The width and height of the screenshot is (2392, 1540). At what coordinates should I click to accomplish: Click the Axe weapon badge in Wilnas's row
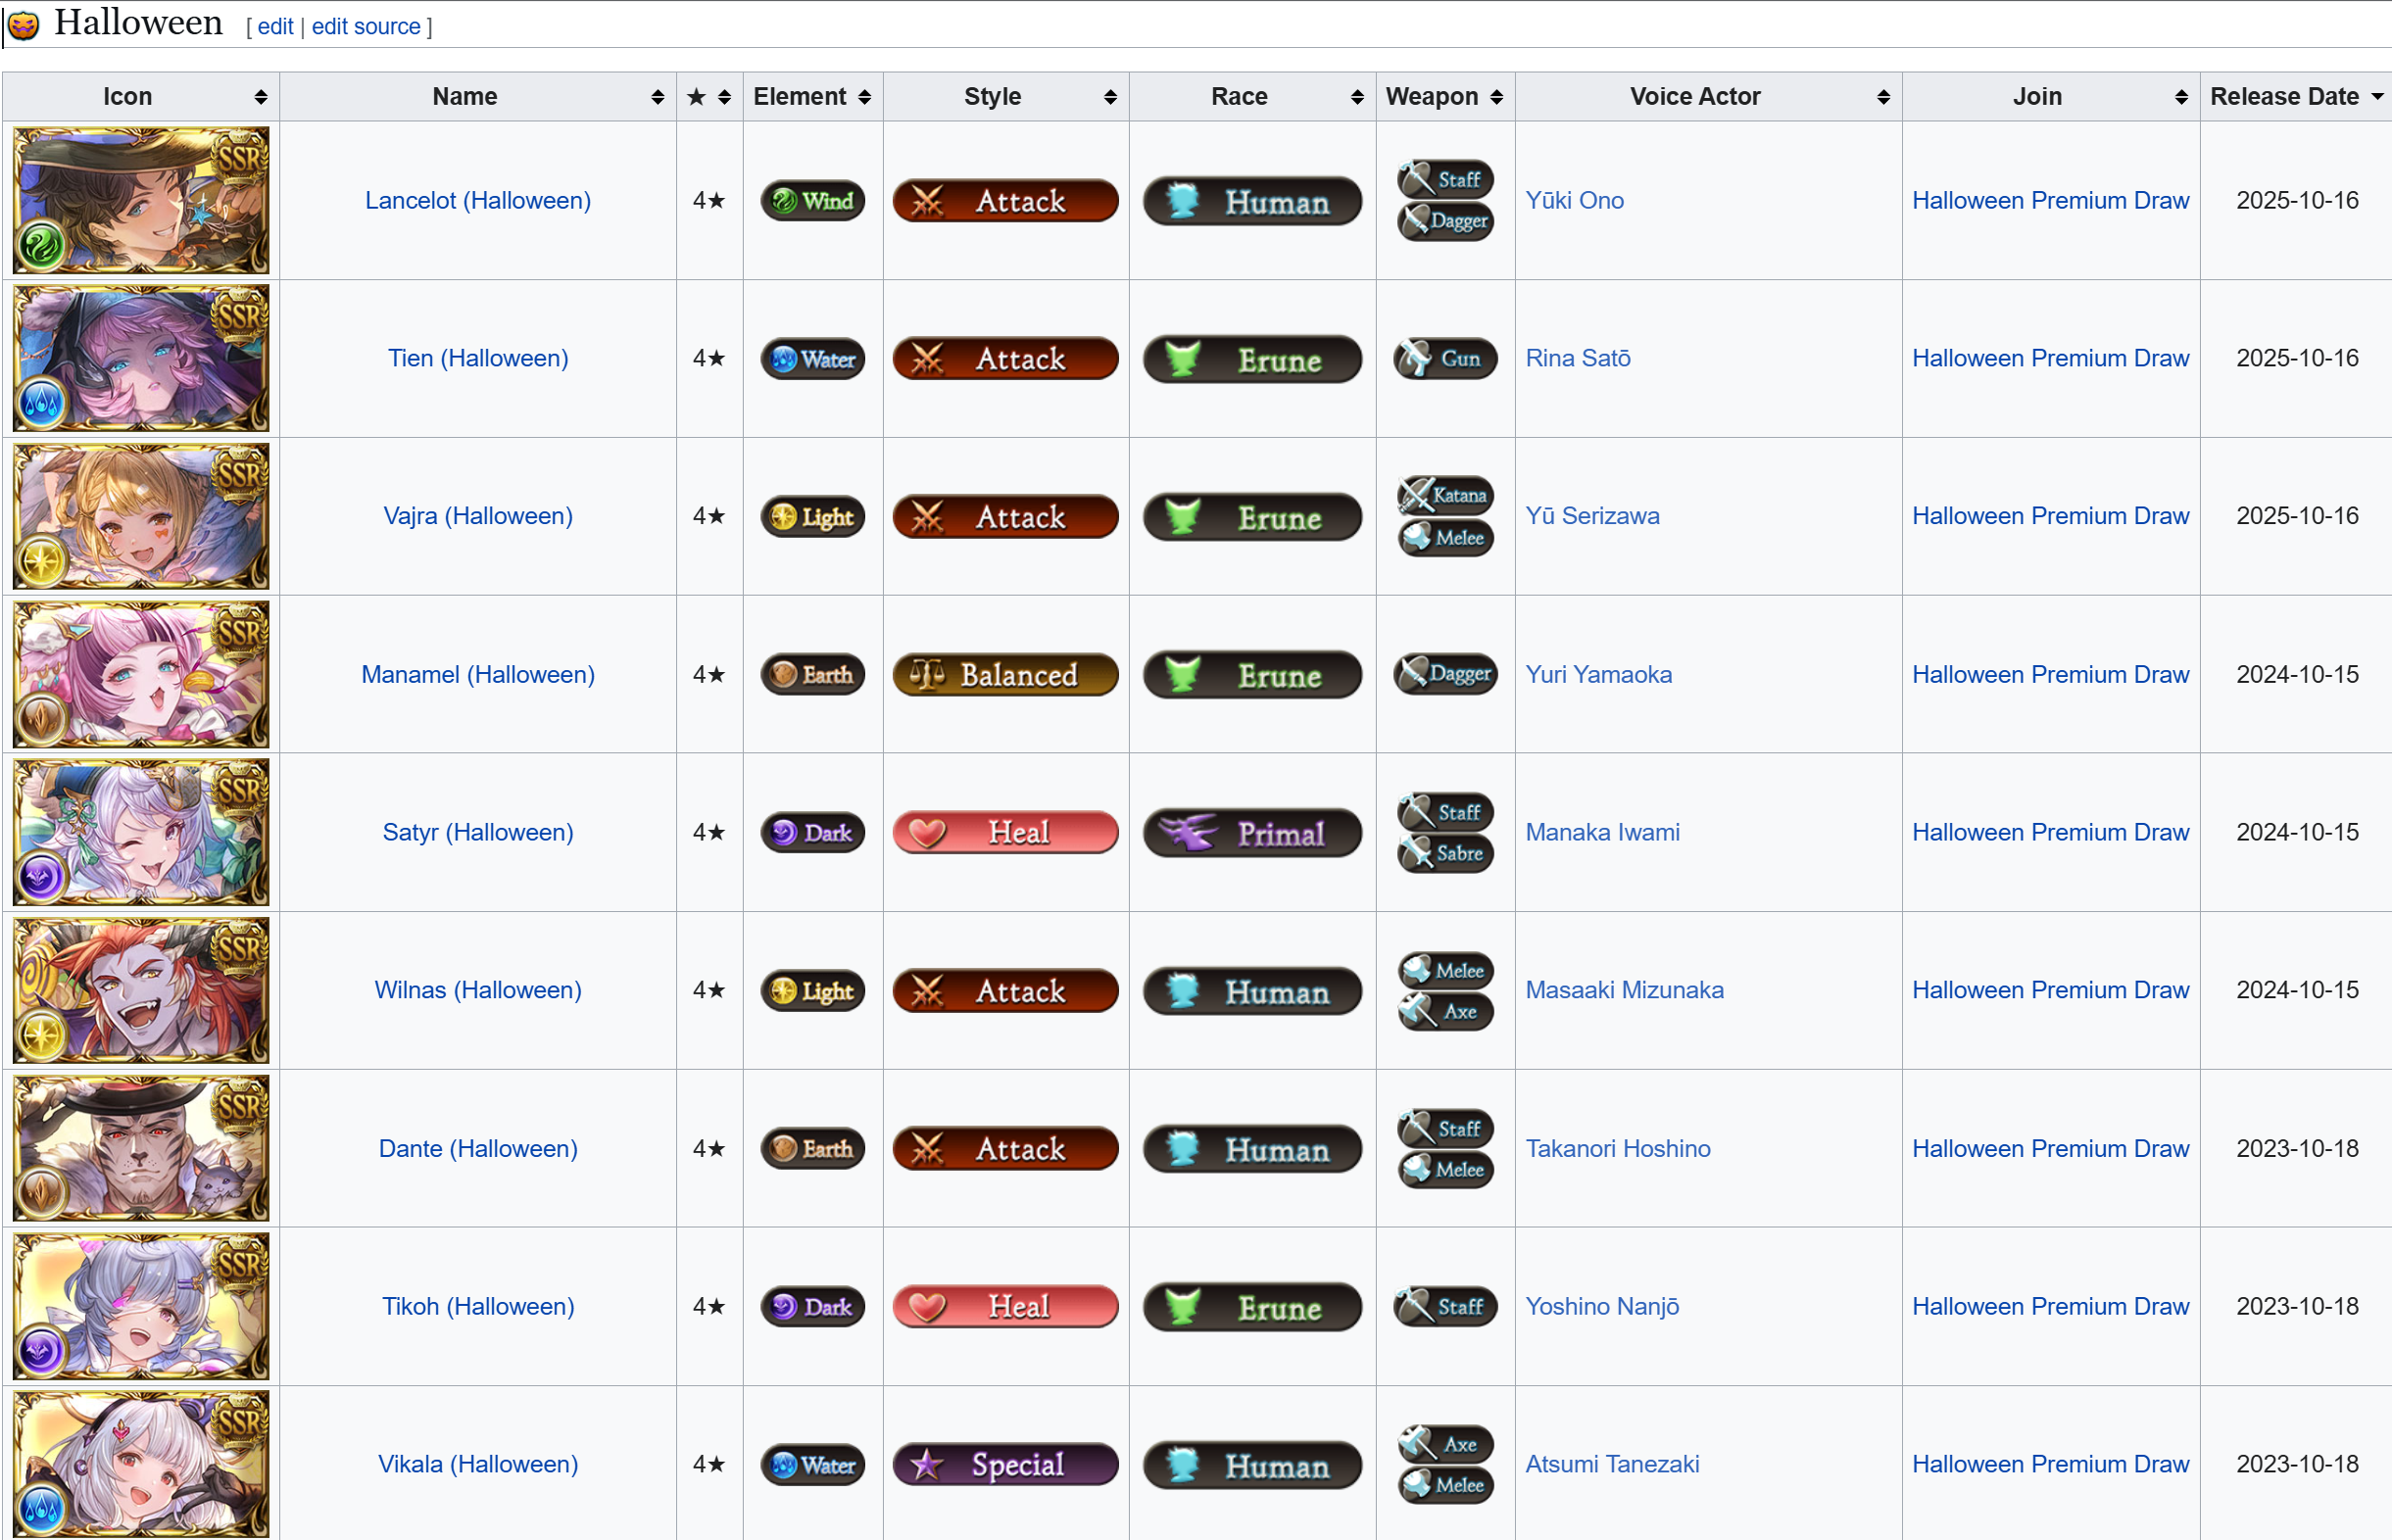click(1445, 1012)
